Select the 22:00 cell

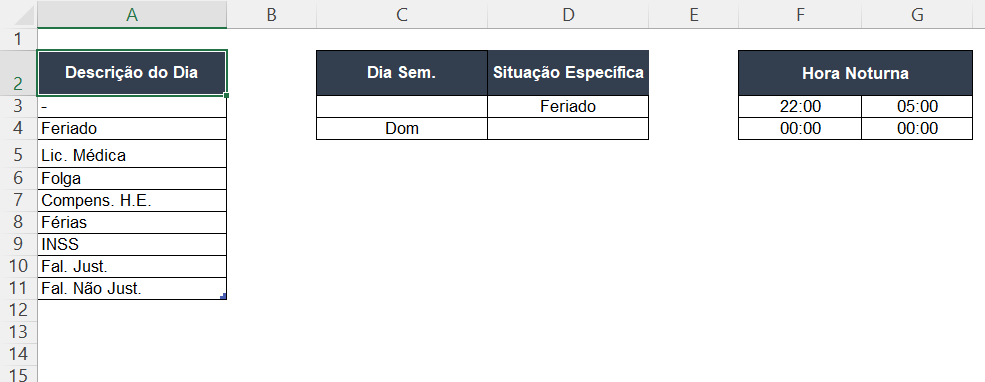click(x=800, y=107)
